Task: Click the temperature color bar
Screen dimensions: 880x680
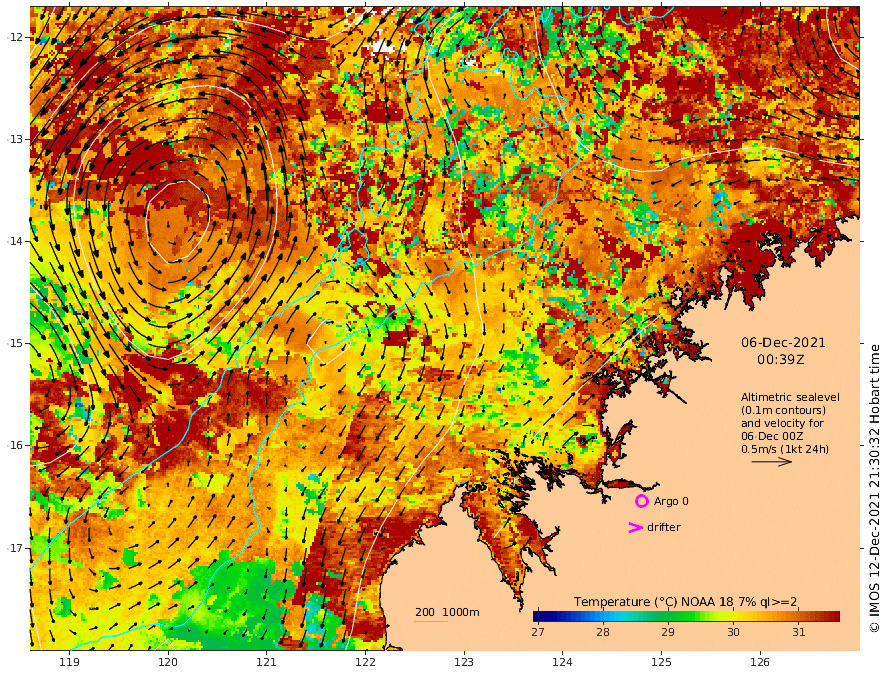Action: tap(686, 616)
